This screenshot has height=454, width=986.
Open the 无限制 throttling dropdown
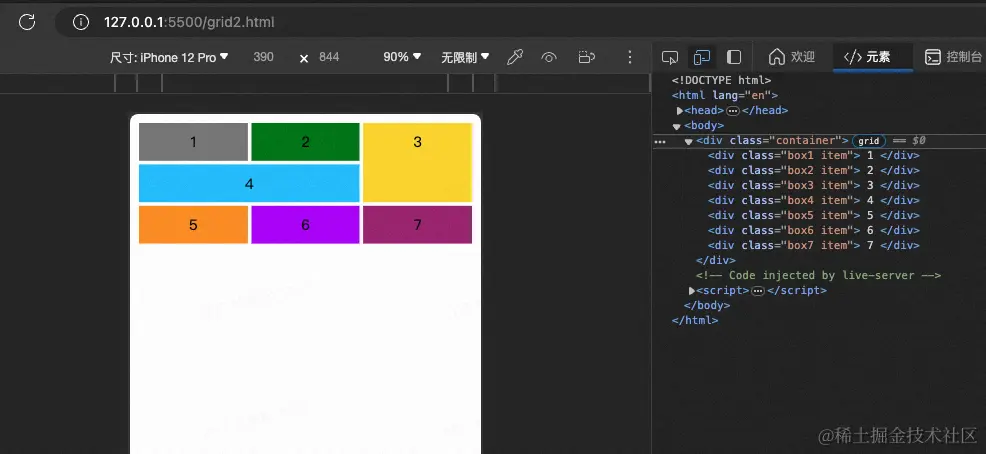(465, 57)
